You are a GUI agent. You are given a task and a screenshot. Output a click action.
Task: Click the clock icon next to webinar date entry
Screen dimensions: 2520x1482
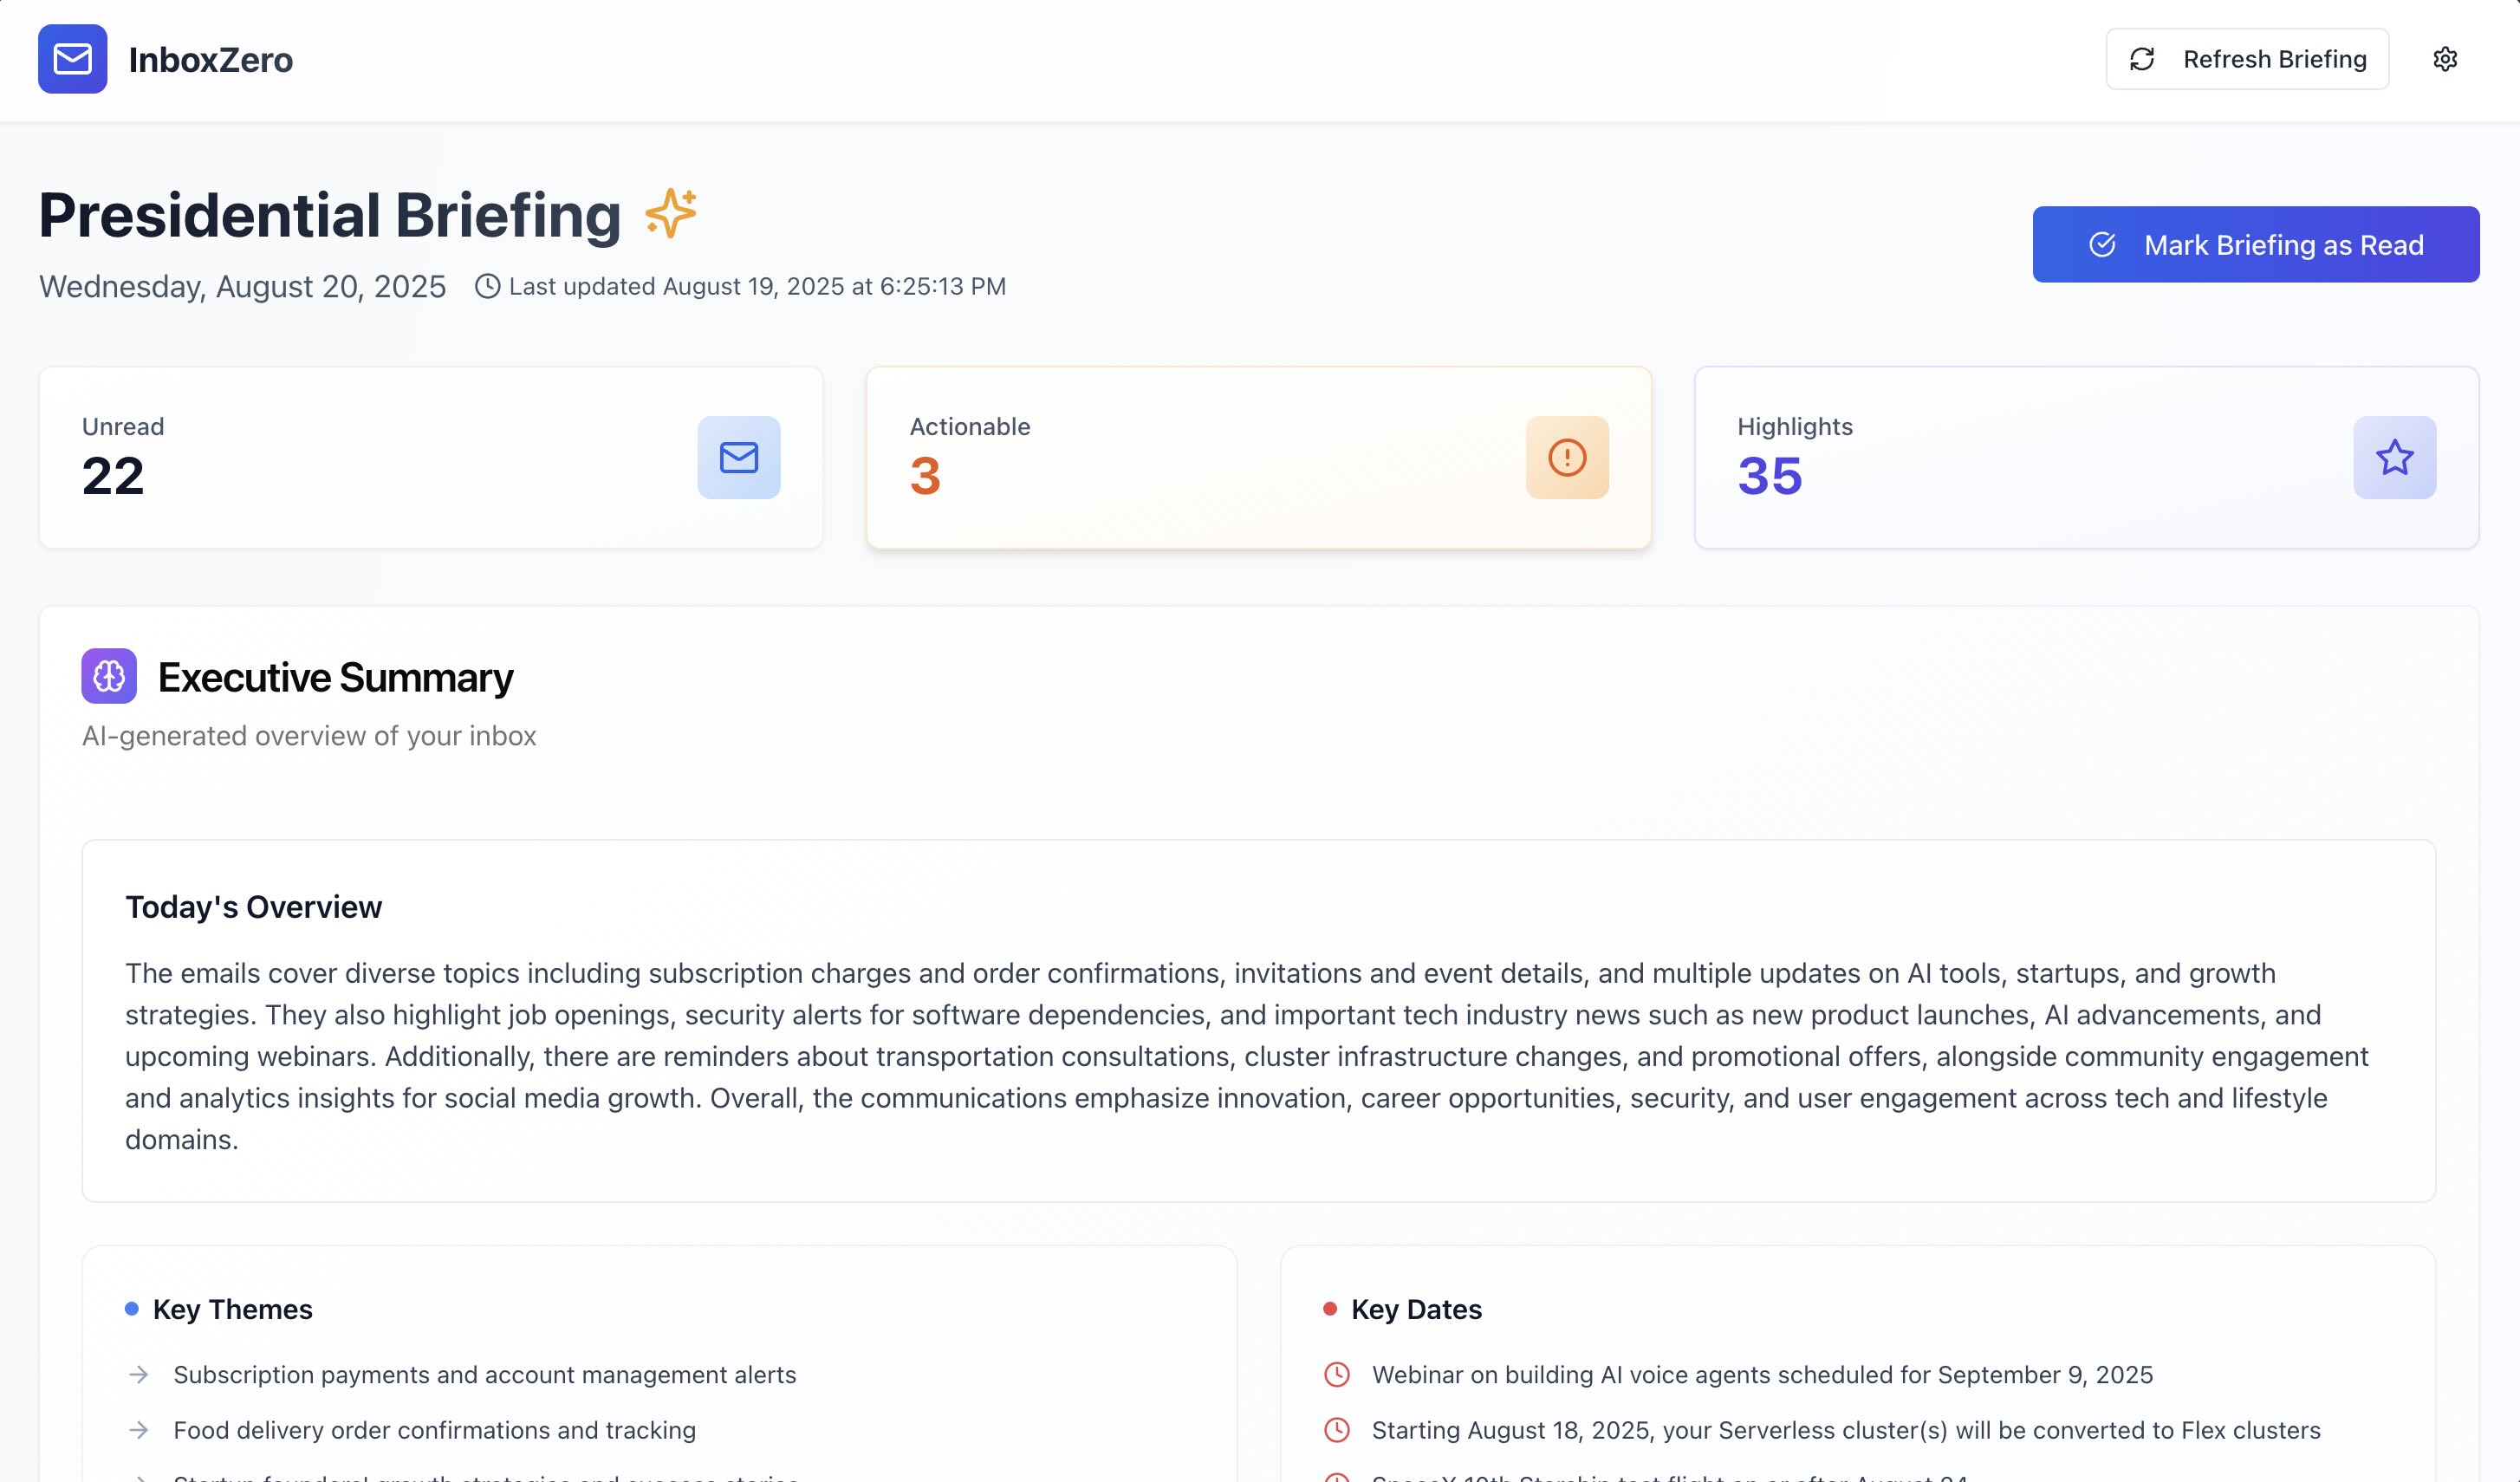[1337, 1374]
